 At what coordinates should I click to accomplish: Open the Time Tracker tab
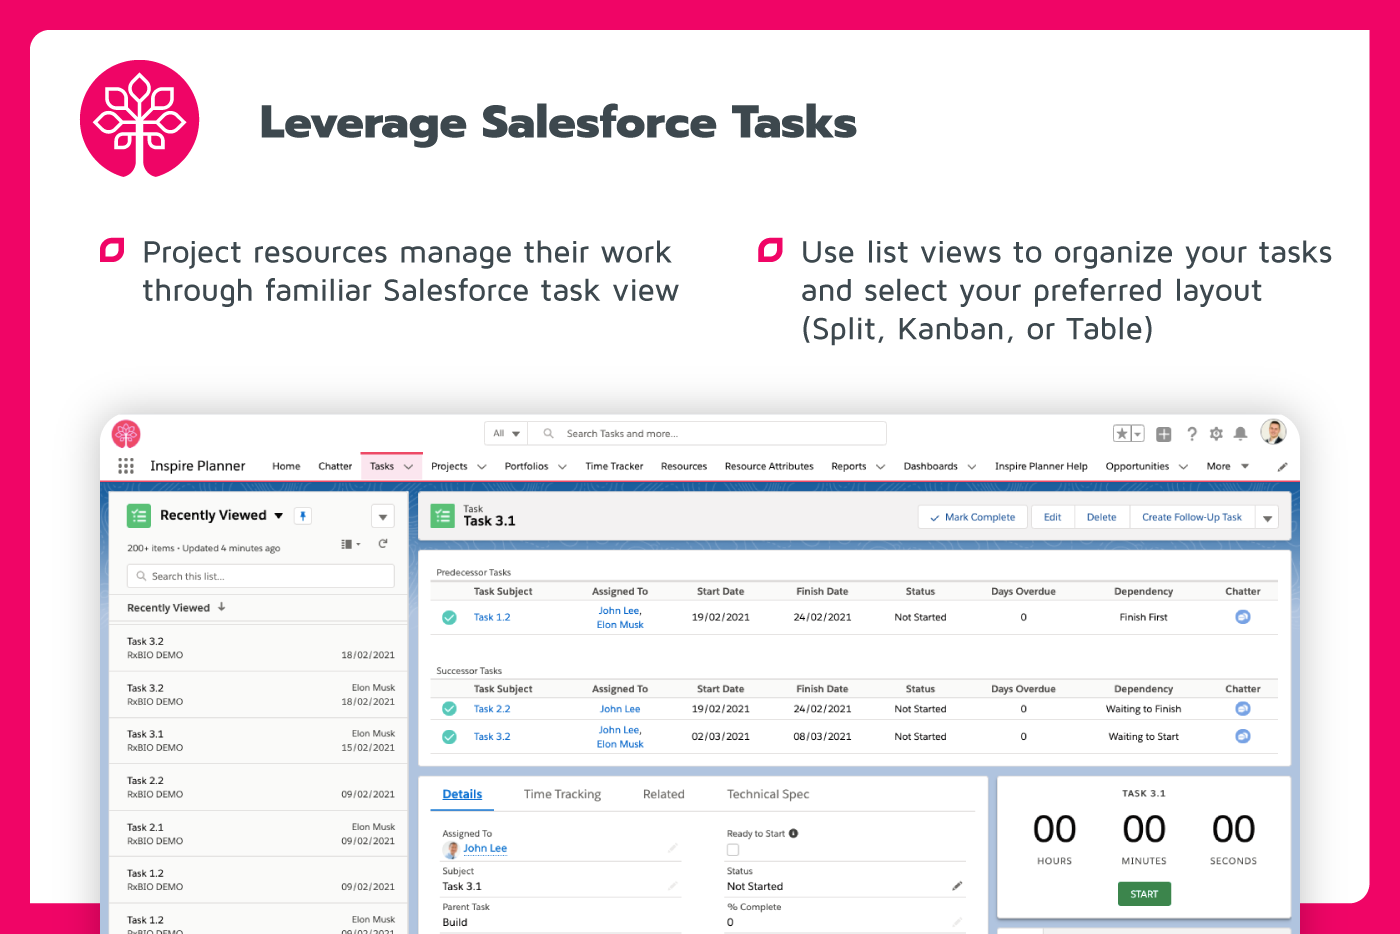coord(614,466)
